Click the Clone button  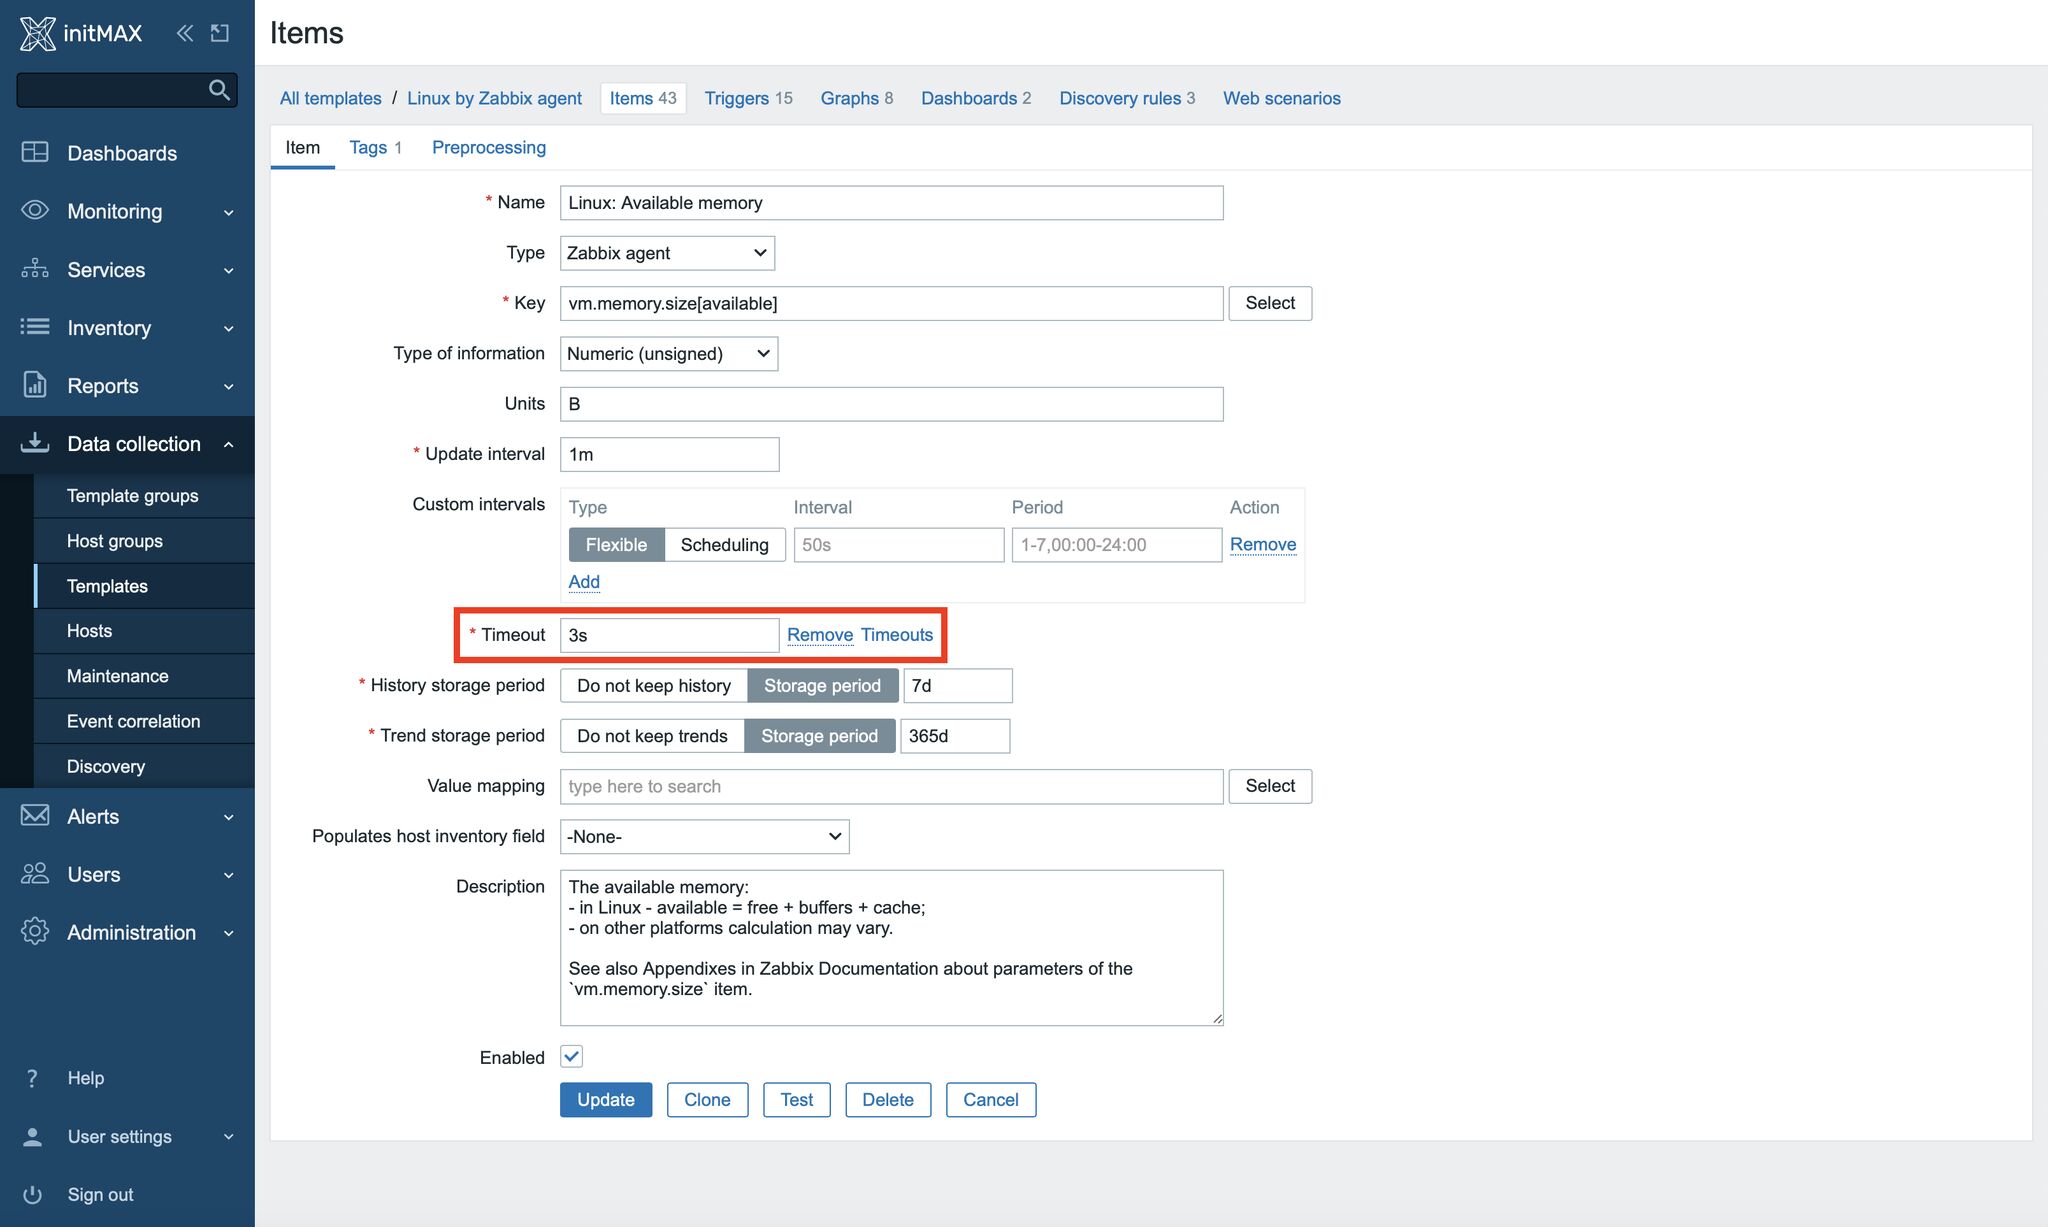[x=707, y=1100]
